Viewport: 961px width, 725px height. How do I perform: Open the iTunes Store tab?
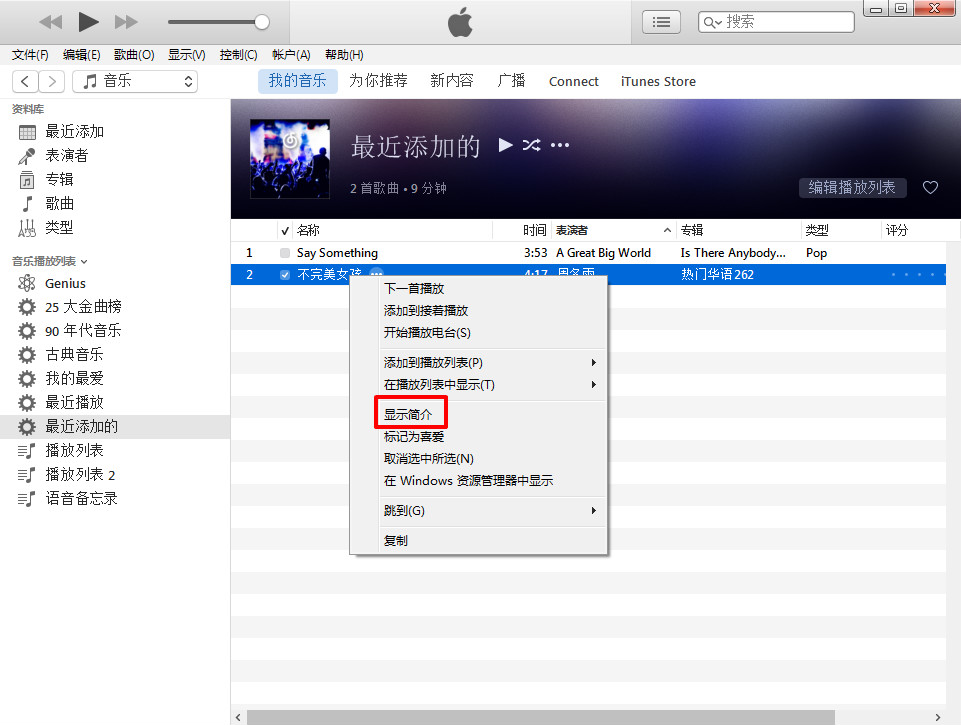(658, 82)
